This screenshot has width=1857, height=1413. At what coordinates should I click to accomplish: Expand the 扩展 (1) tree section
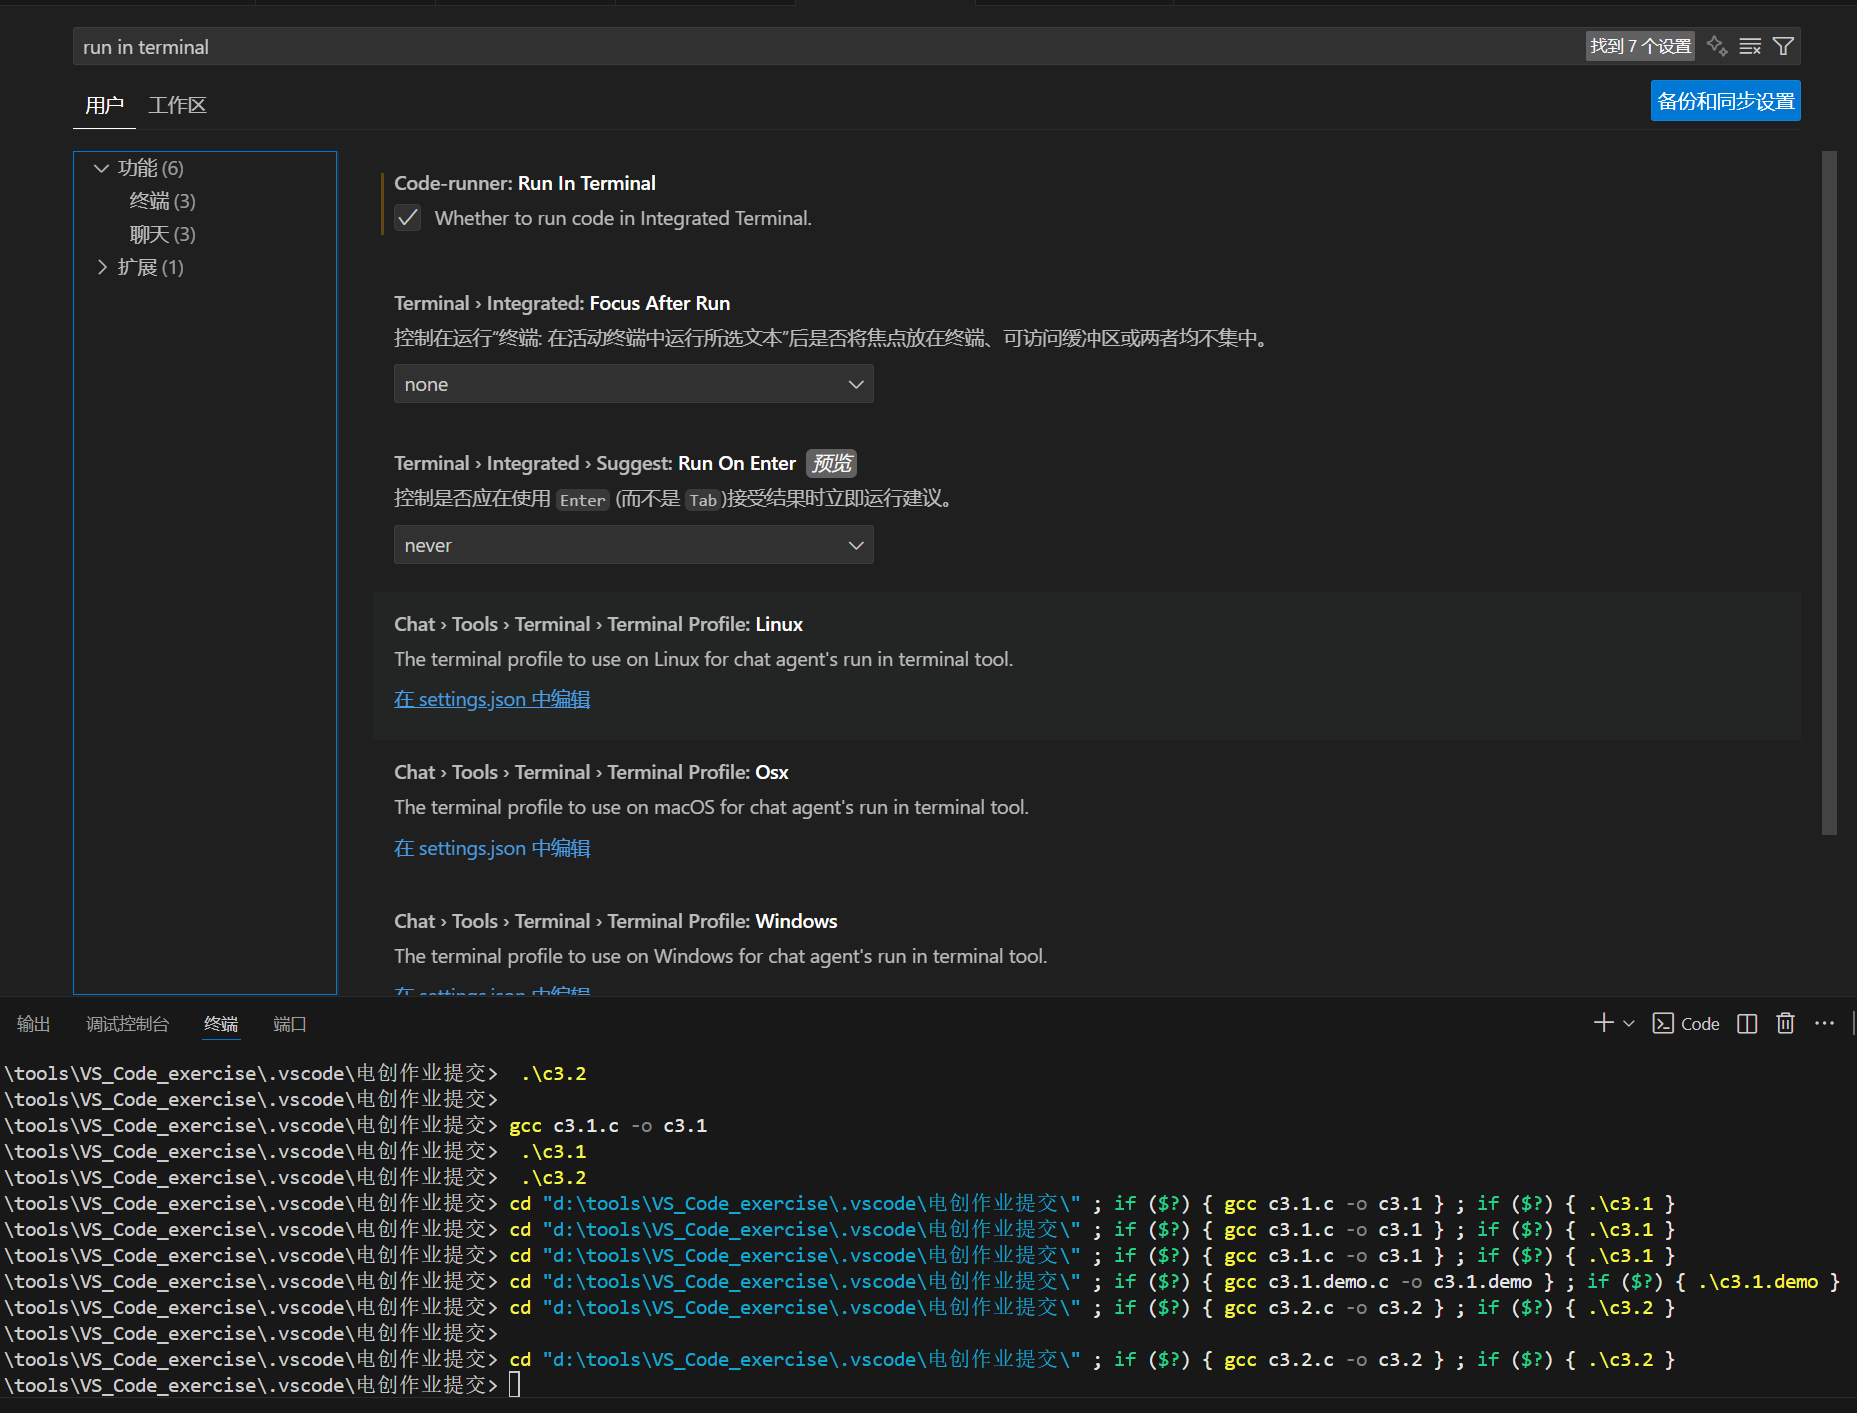[101, 267]
